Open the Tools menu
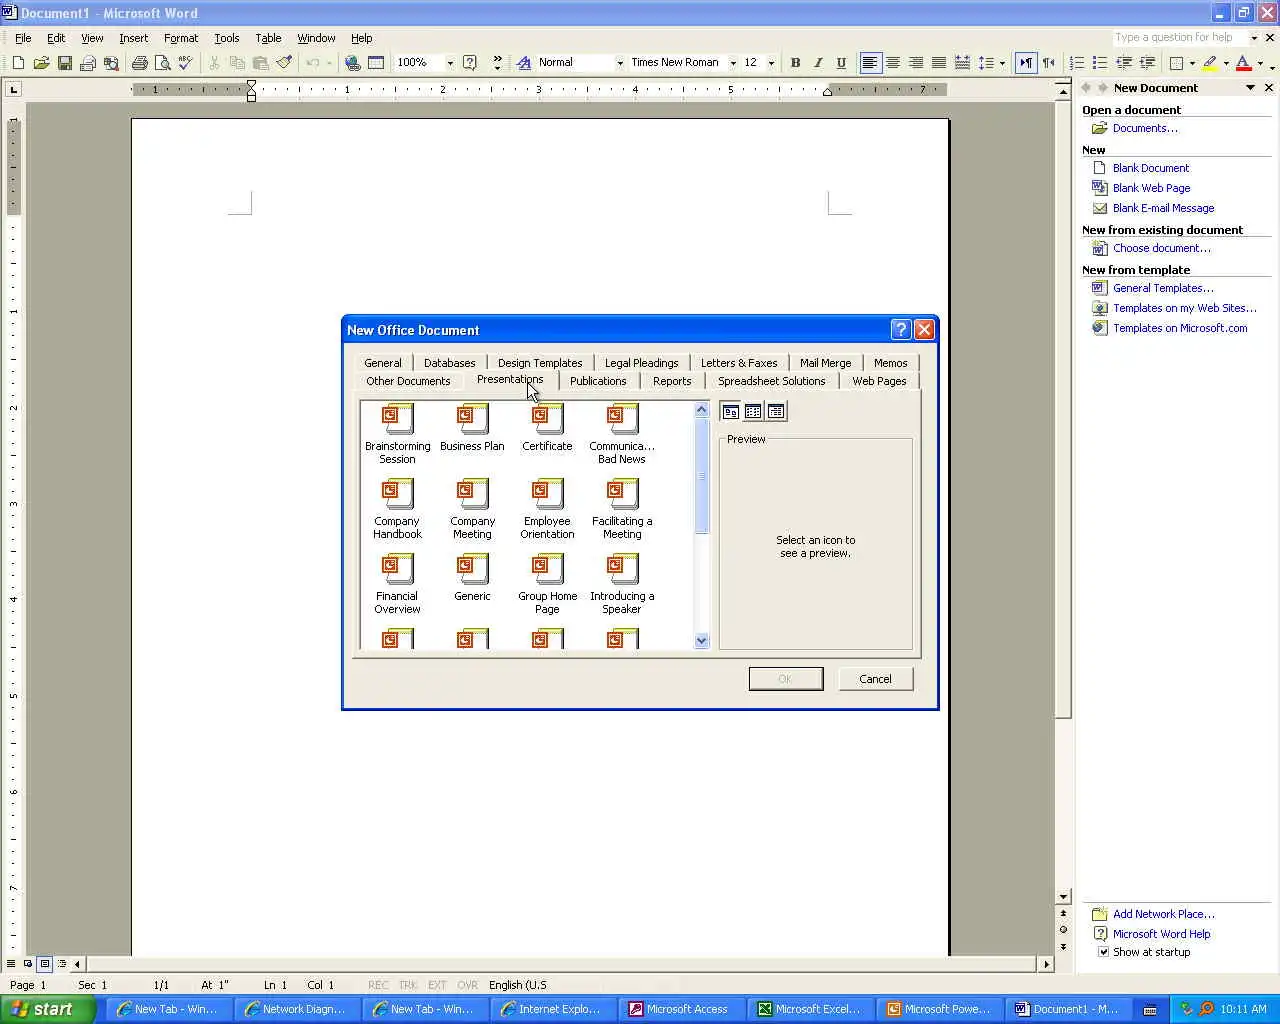This screenshot has width=1280, height=1024. [227, 38]
